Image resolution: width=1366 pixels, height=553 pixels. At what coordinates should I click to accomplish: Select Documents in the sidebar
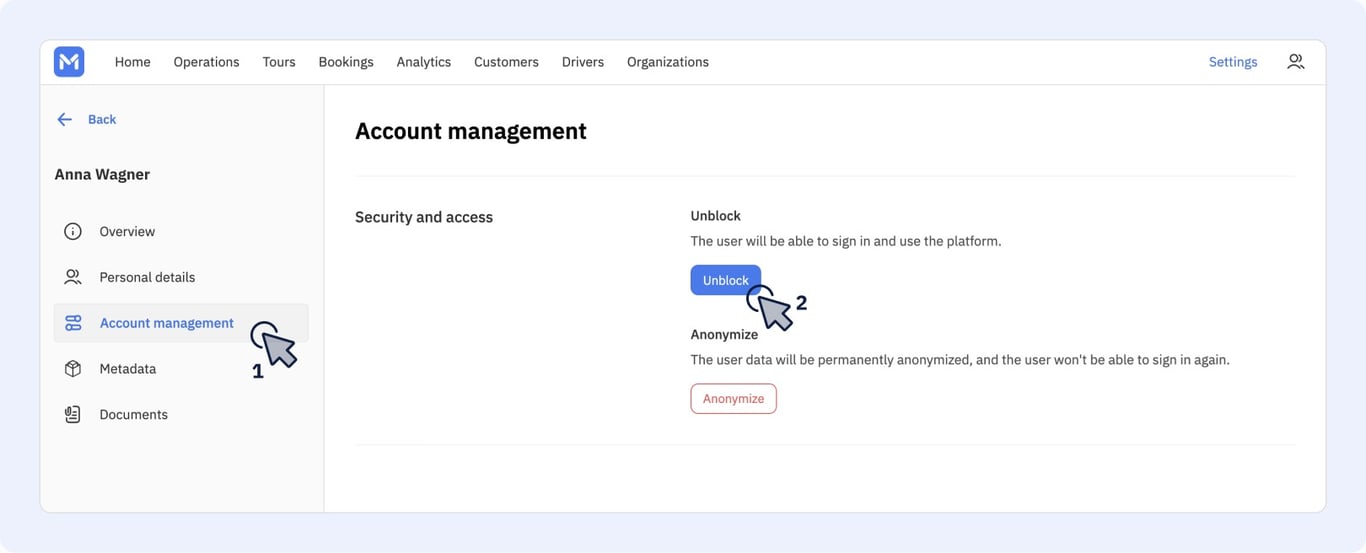(x=181, y=414)
